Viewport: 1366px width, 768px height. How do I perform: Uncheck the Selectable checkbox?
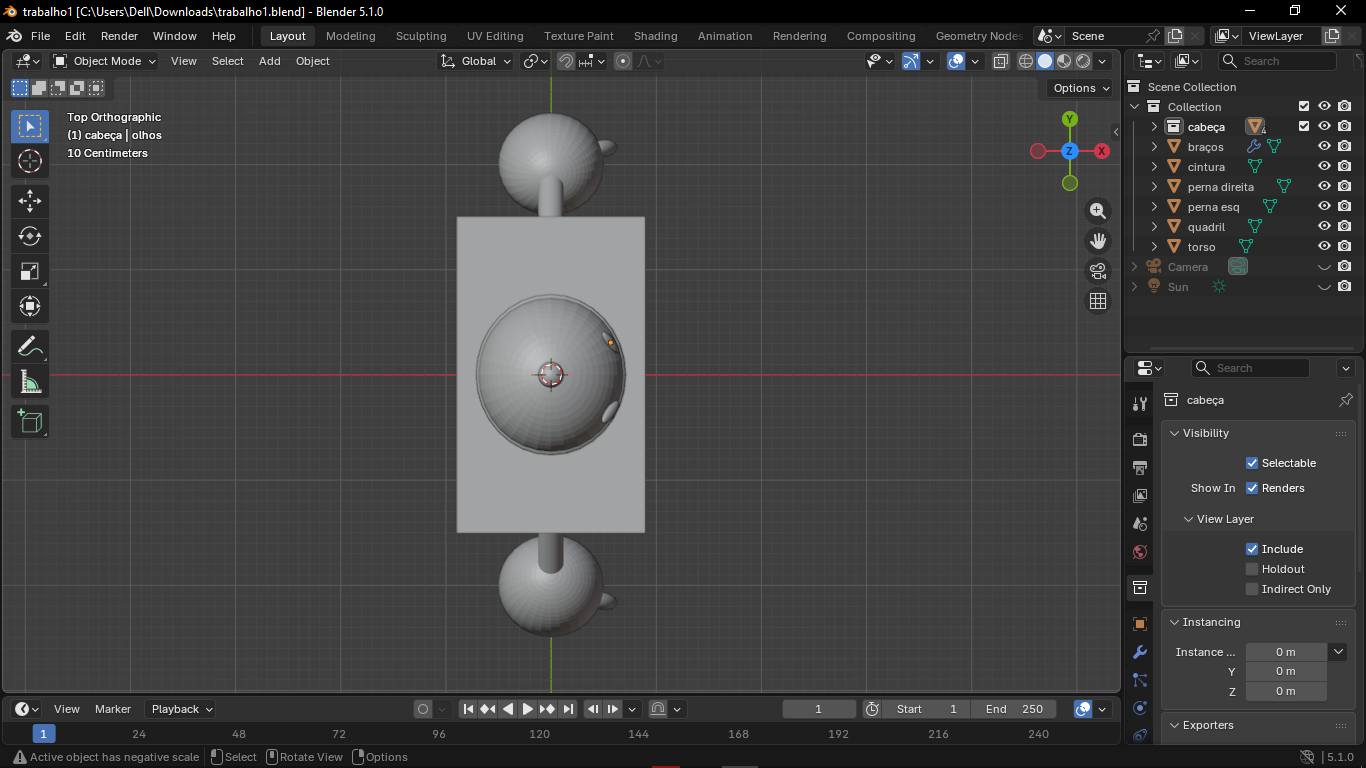coord(1251,463)
